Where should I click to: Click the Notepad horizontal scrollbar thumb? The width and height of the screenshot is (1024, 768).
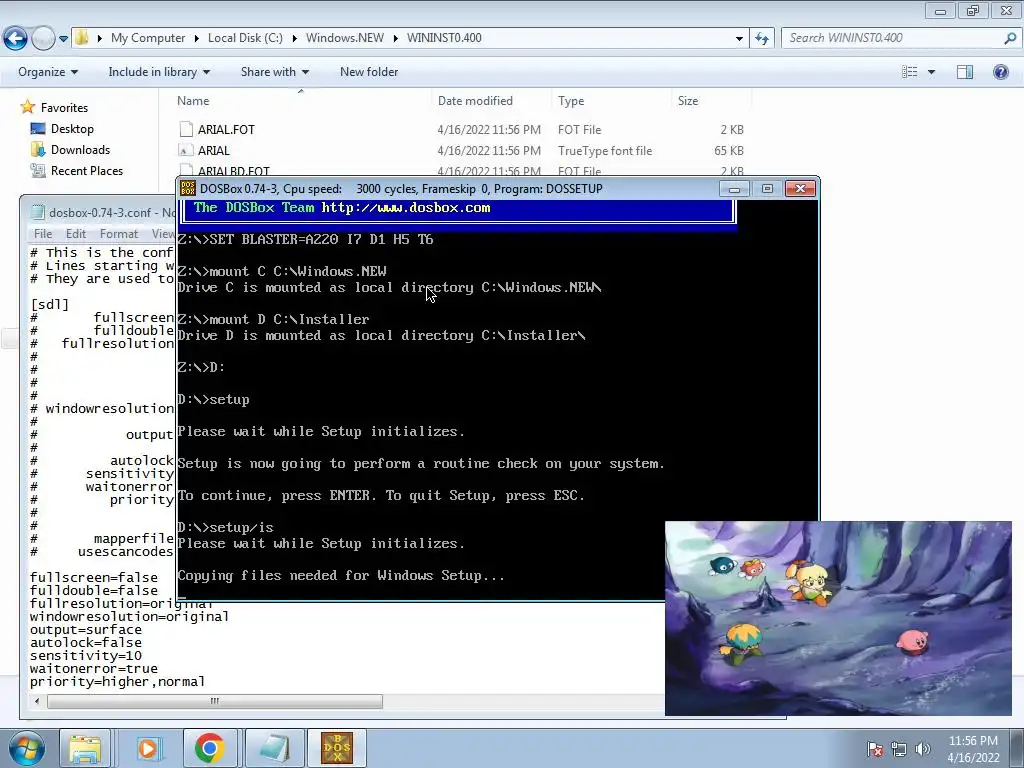point(215,701)
